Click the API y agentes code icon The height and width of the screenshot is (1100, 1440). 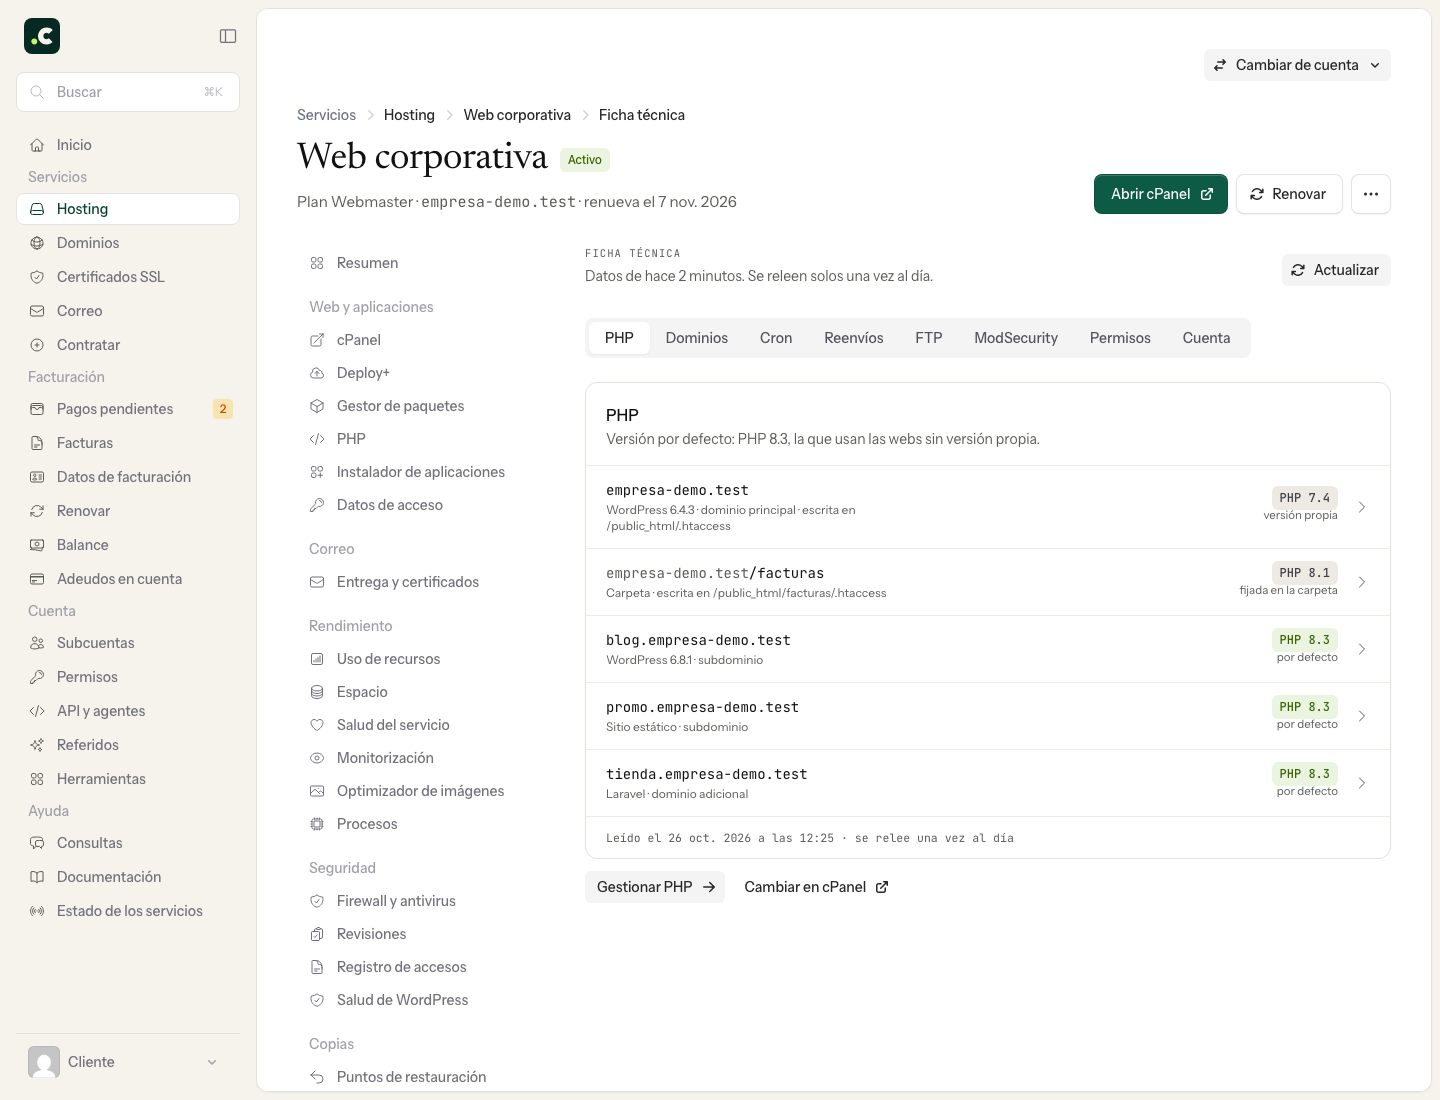click(37, 711)
